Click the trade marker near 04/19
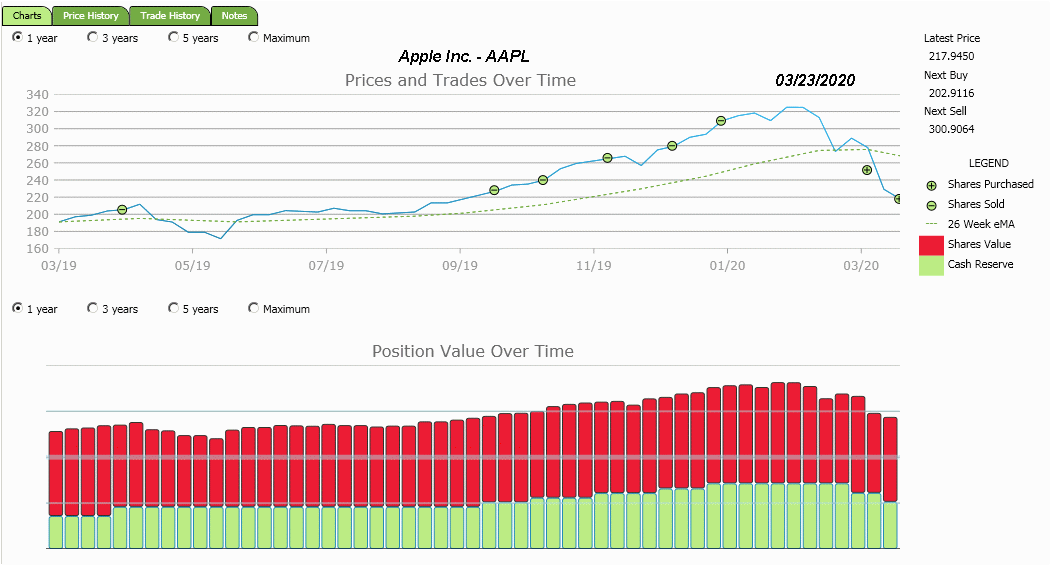Screen dimensions: 1051x566 tap(122, 210)
